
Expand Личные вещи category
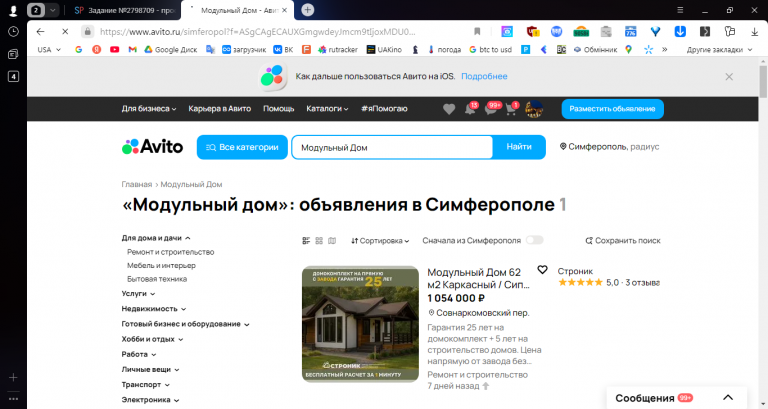tap(150, 369)
